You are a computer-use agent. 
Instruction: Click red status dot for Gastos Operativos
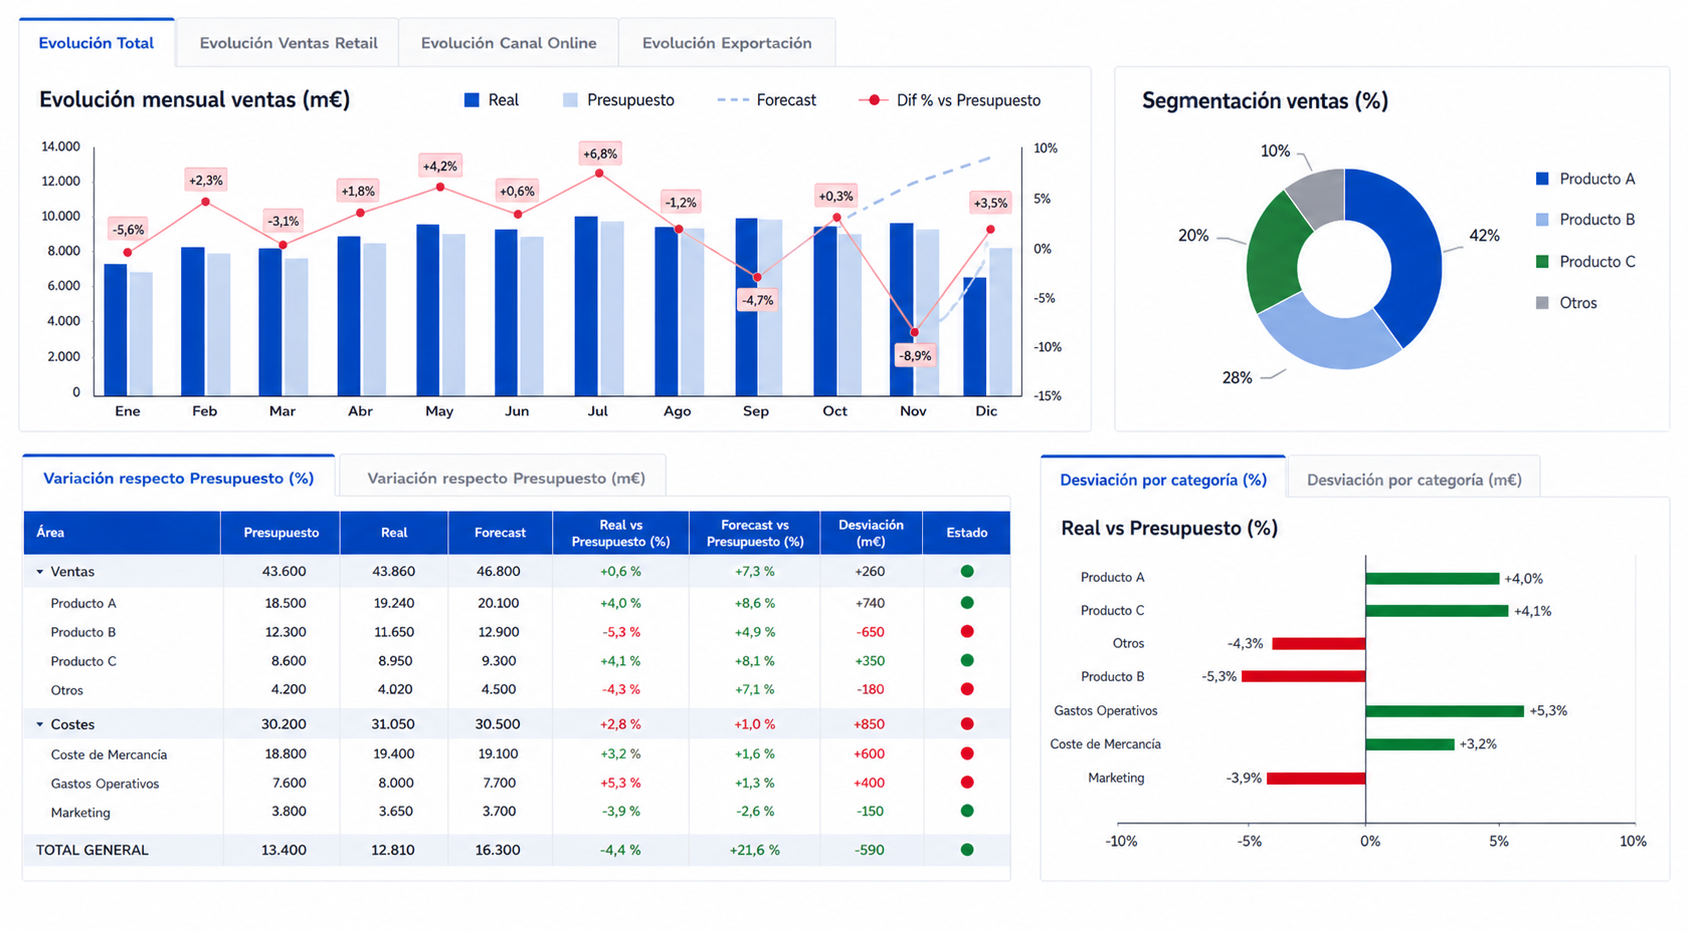pyautogui.click(x=967, y=783)
